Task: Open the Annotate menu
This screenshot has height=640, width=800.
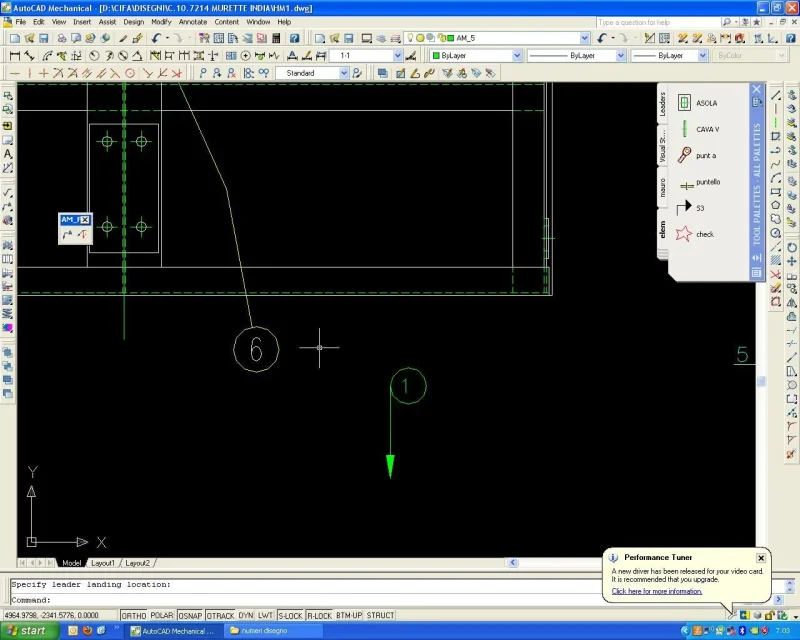Action: click(193, 22)
